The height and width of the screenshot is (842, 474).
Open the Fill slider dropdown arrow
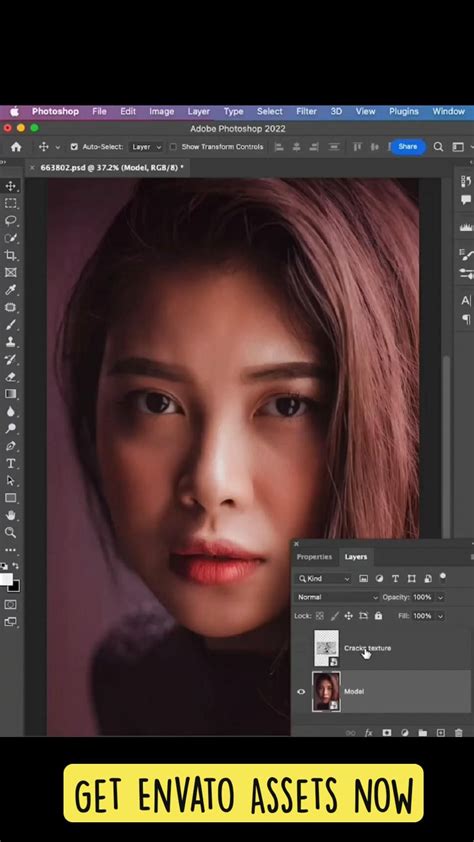441,616
